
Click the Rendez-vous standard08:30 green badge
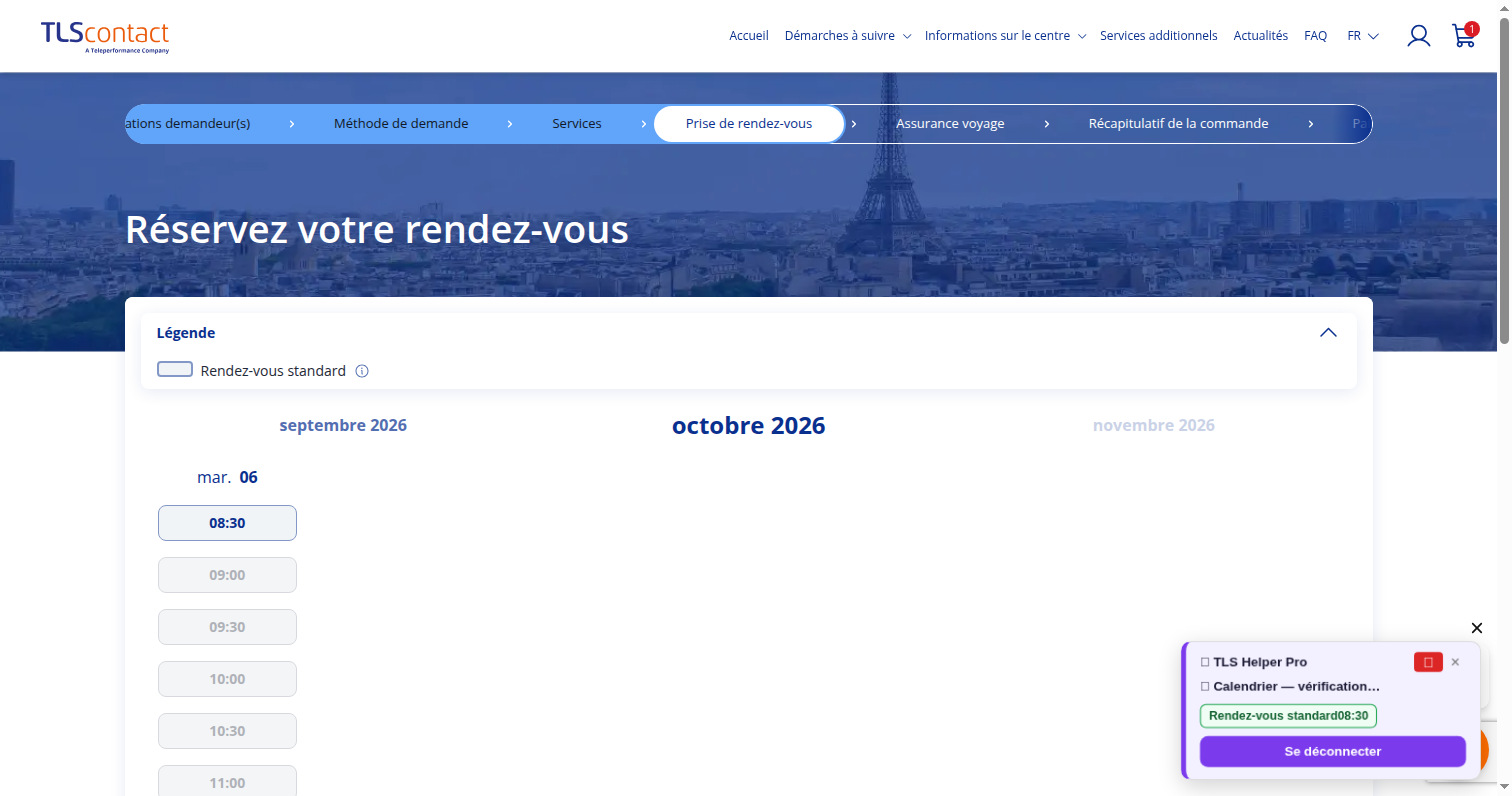(1288, 716)
